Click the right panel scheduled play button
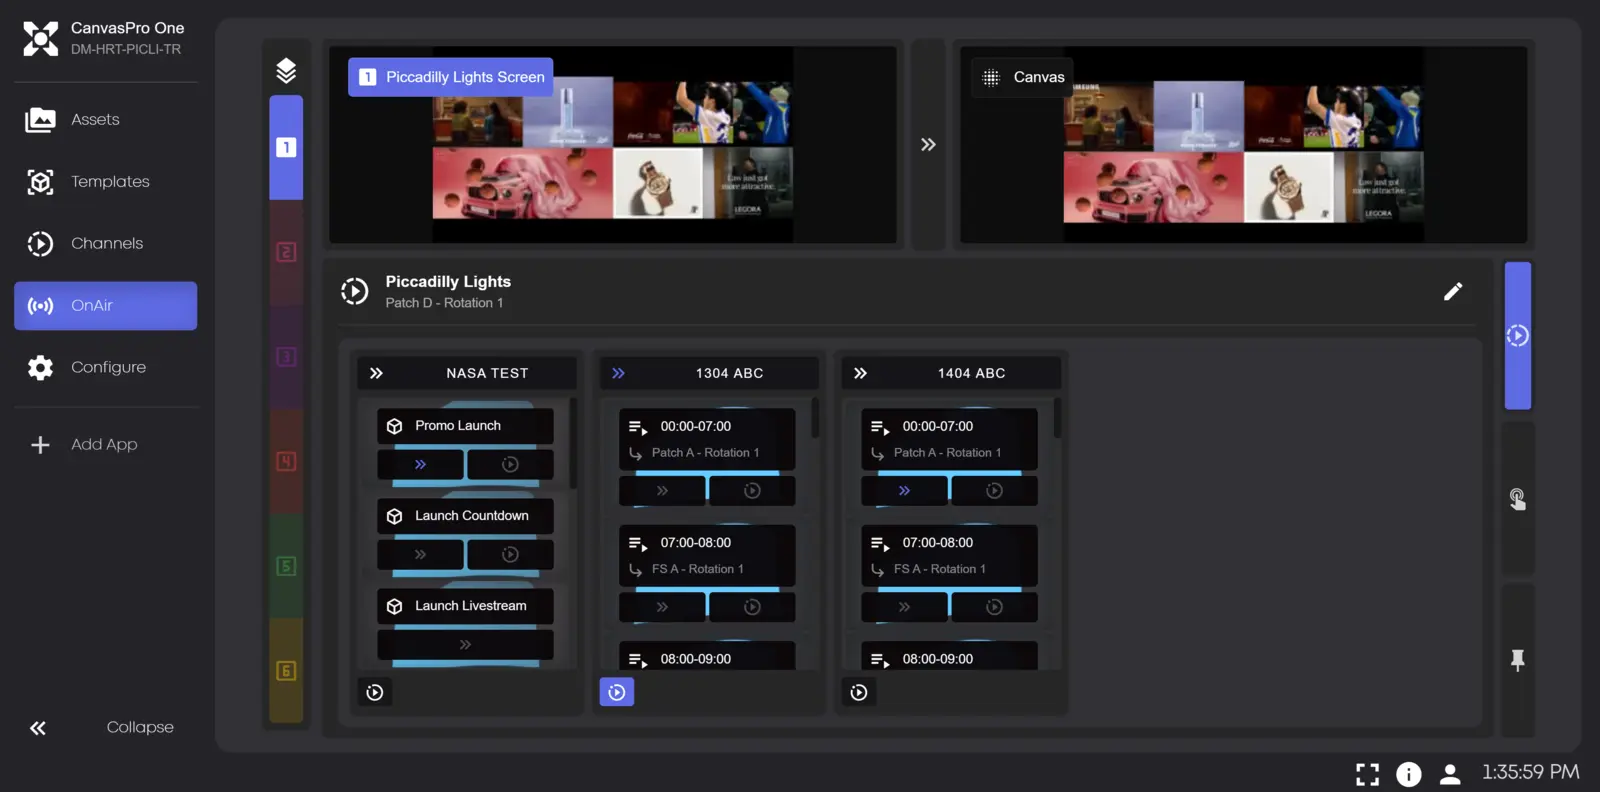The width and height of the screenshot is (1600, 792). [x=1518, y=336]
